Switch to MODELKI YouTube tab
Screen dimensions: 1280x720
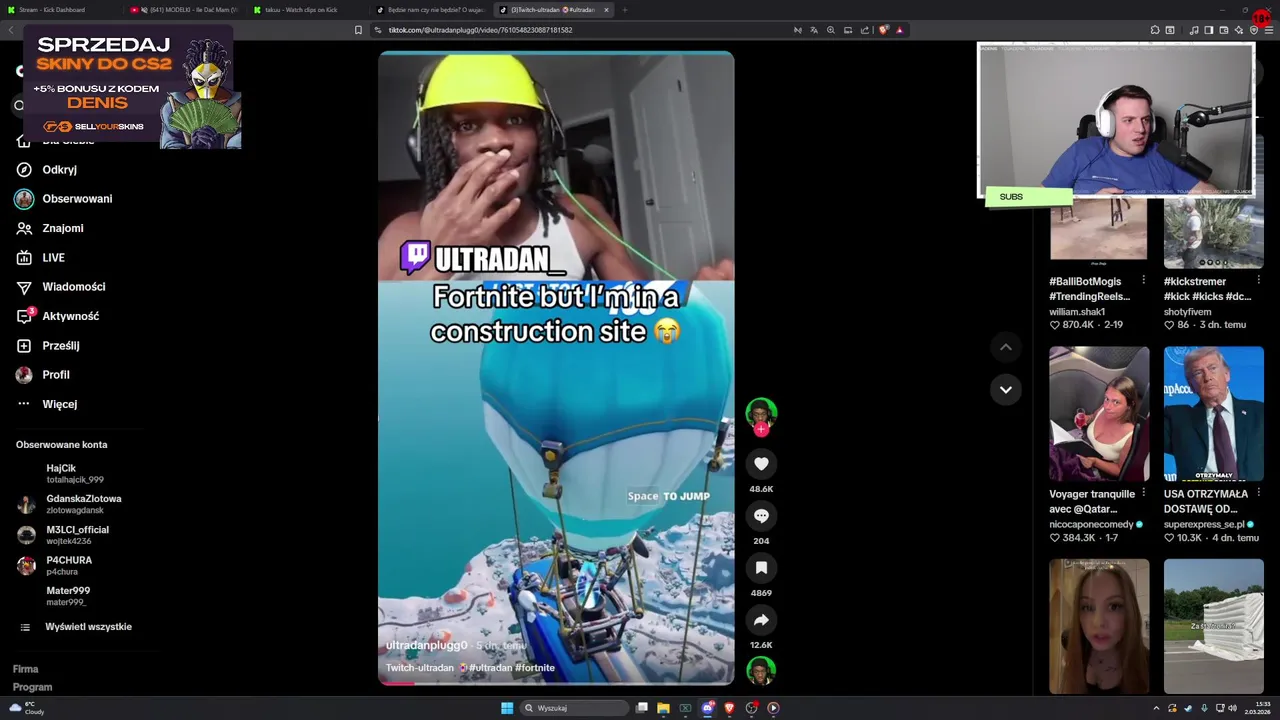[183, 10]
